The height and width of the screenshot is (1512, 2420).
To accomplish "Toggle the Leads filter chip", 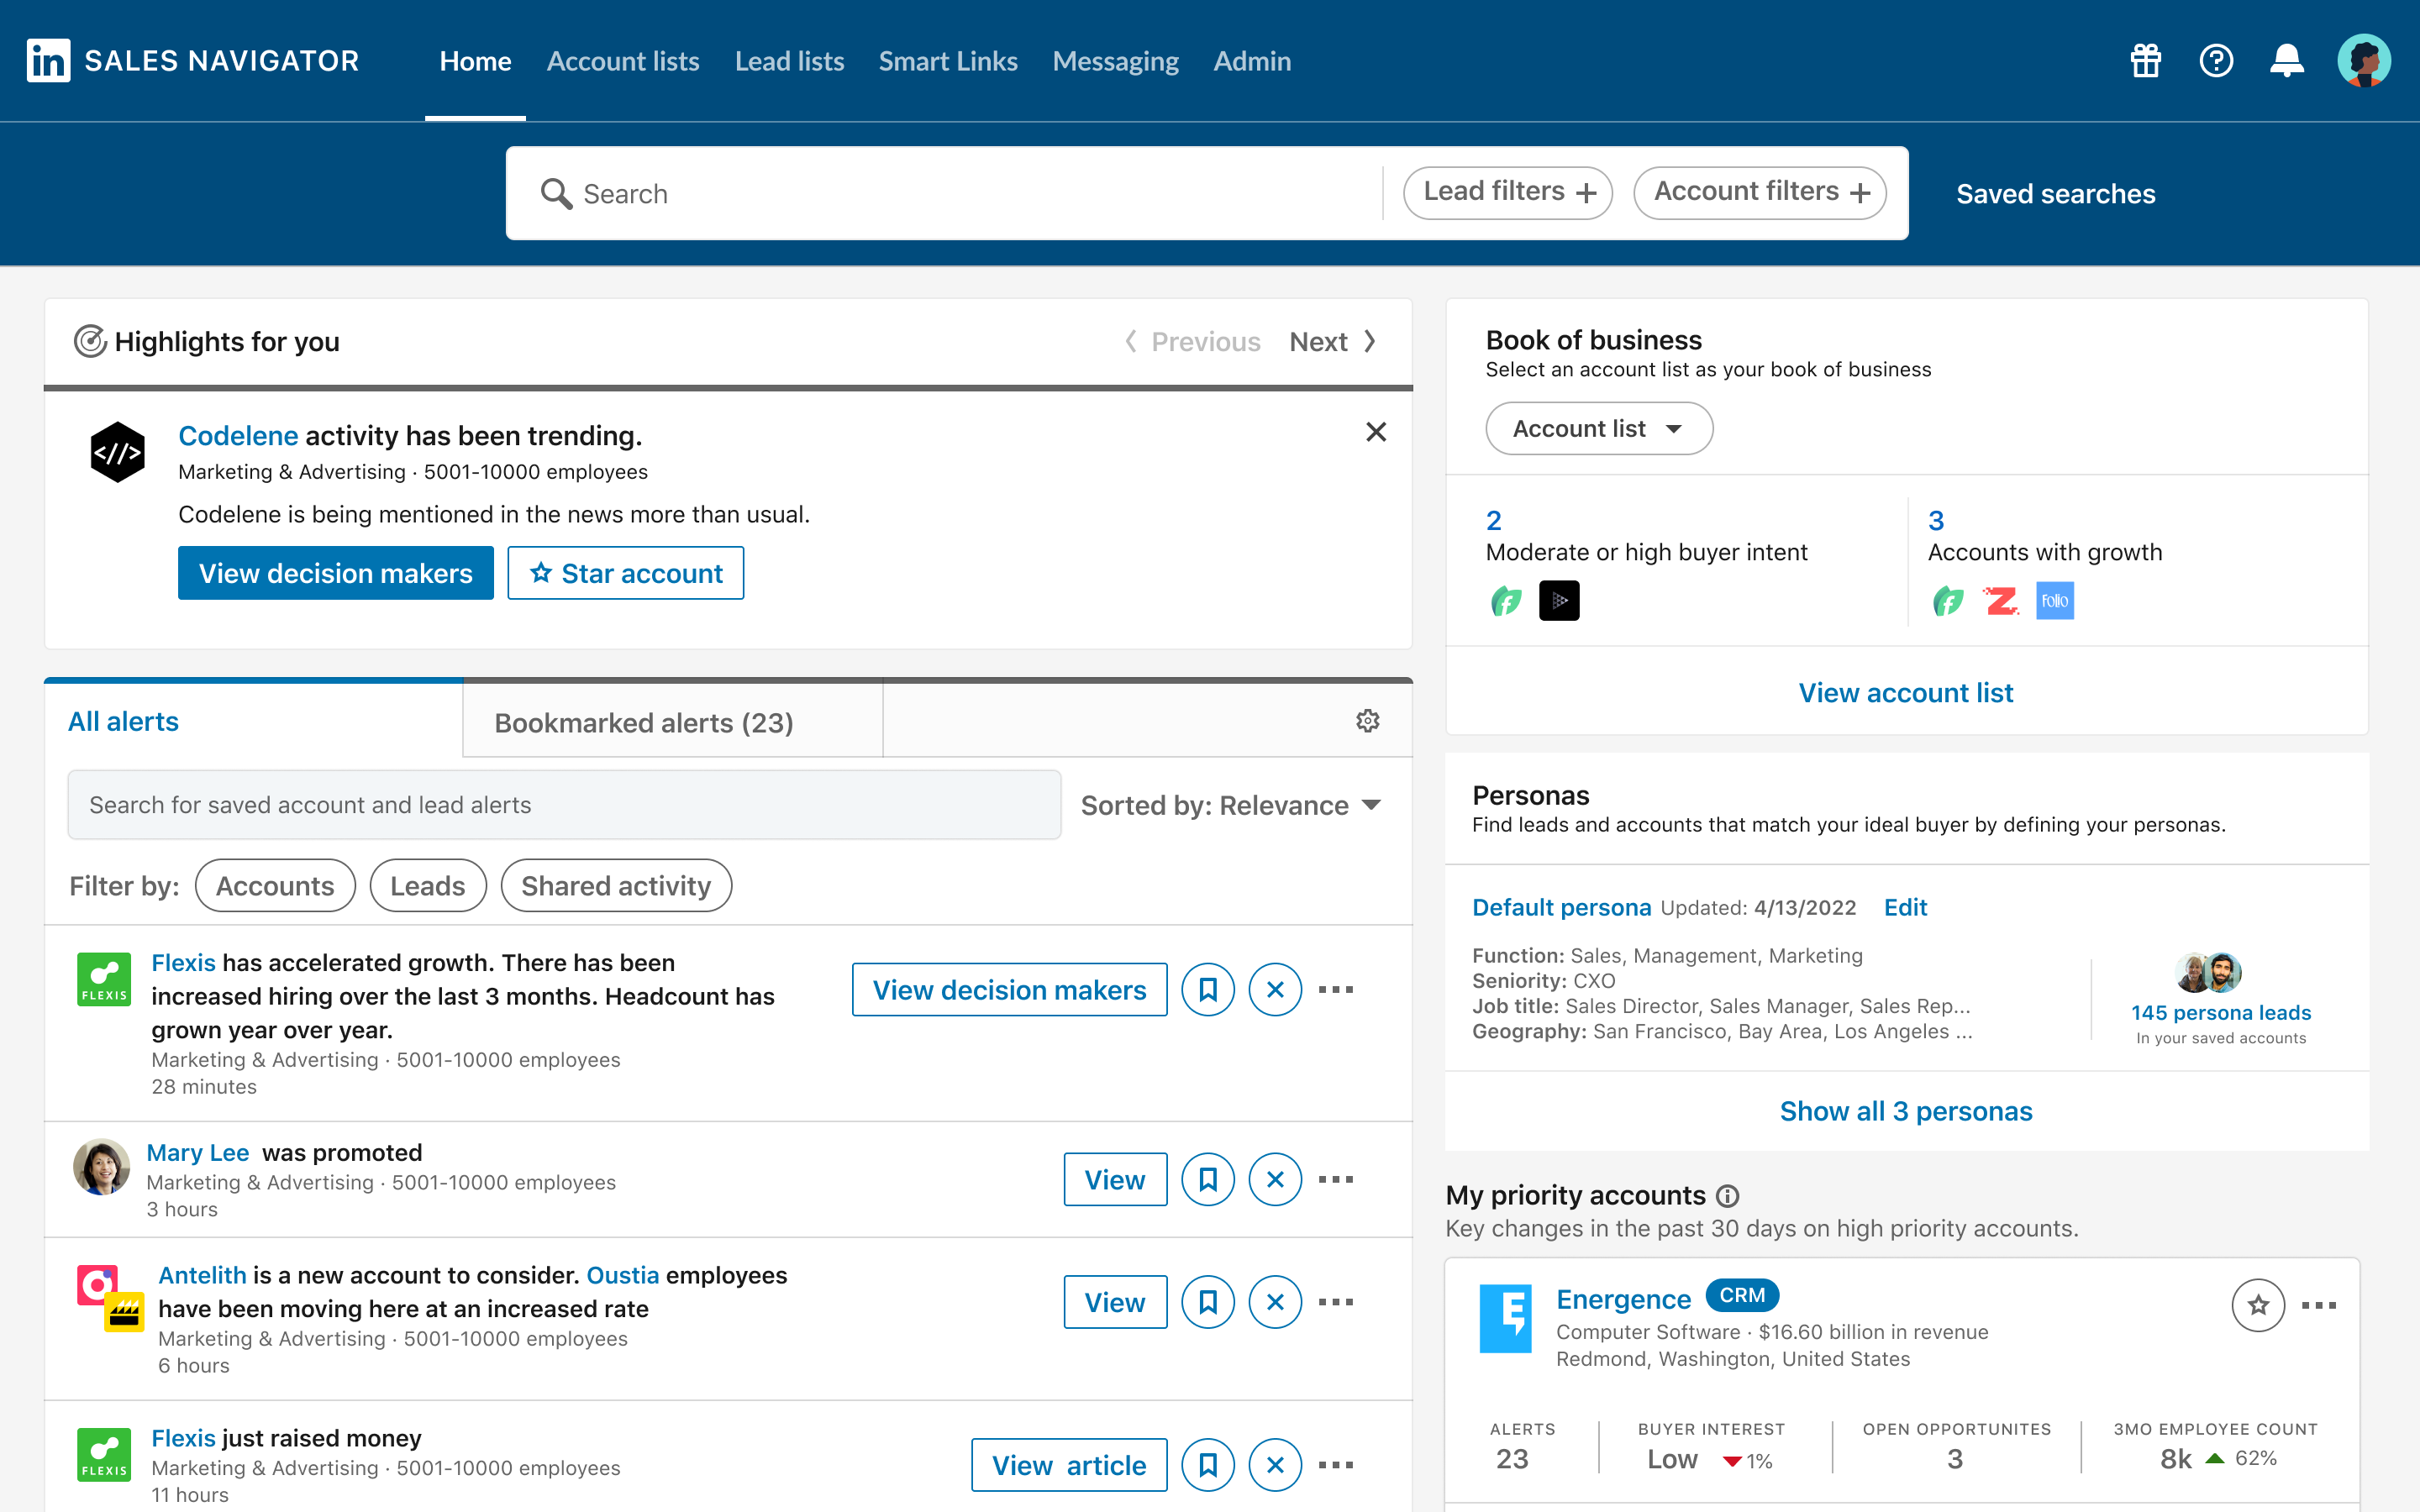I will click(428, 886).
